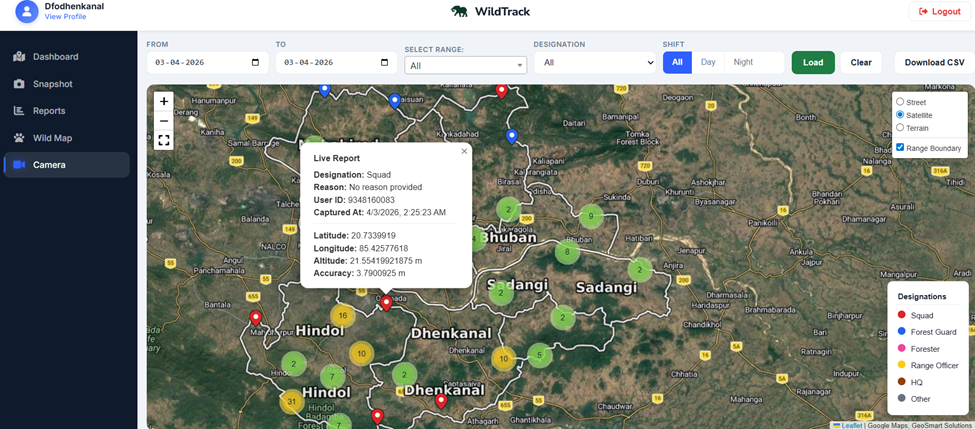
Task: Click the yellow Range Officer legend swatch
Action: tap(902, 365)
